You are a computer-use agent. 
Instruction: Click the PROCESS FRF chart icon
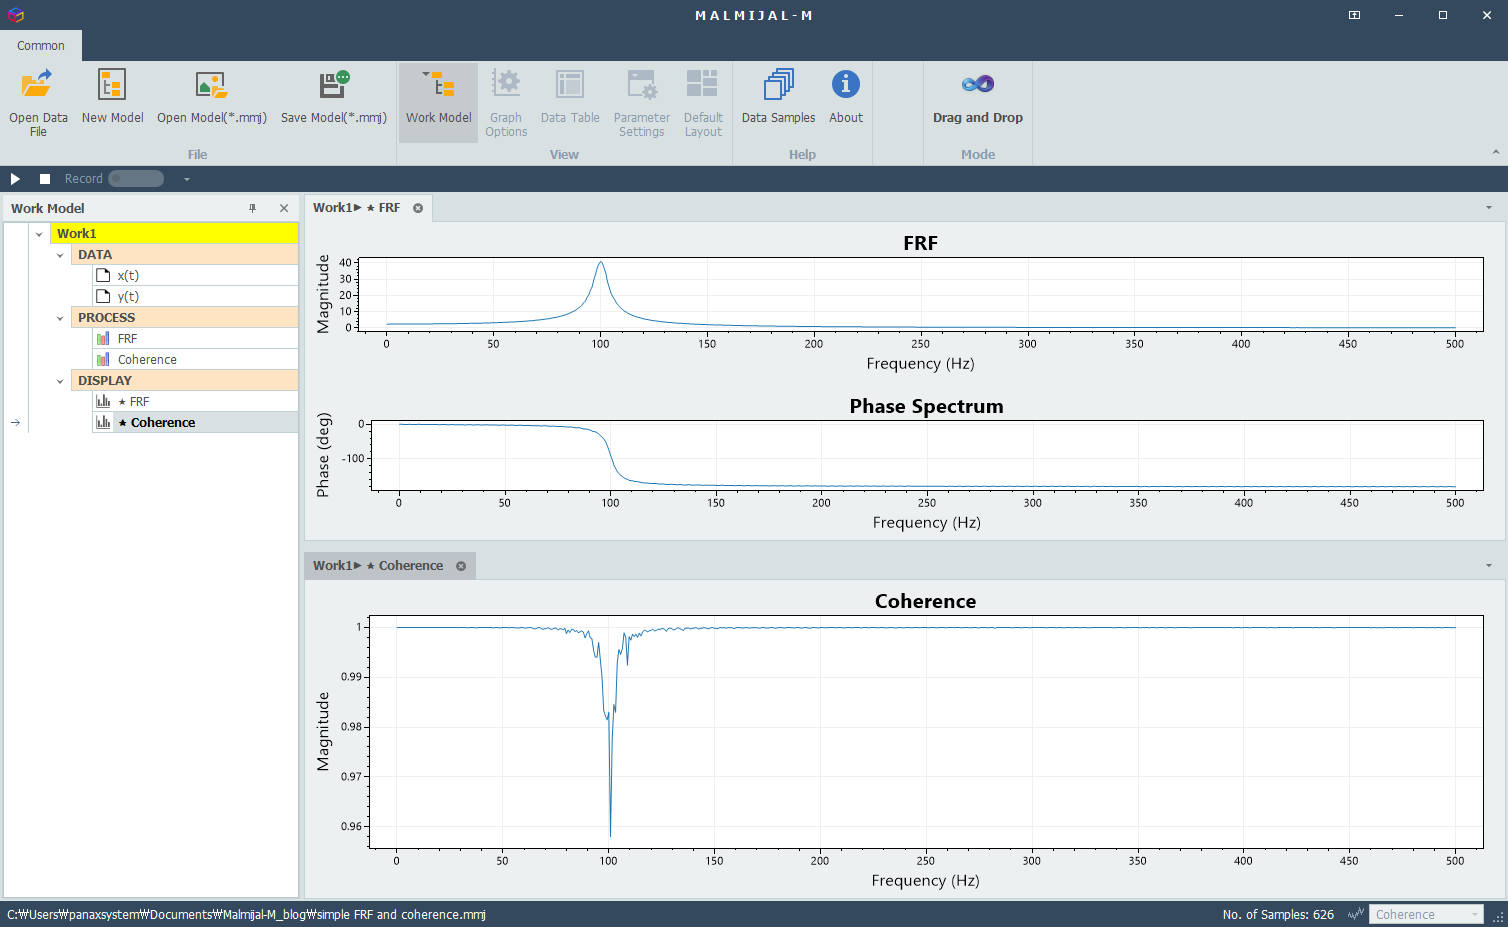pyautogui.click(x=103, y=338)
